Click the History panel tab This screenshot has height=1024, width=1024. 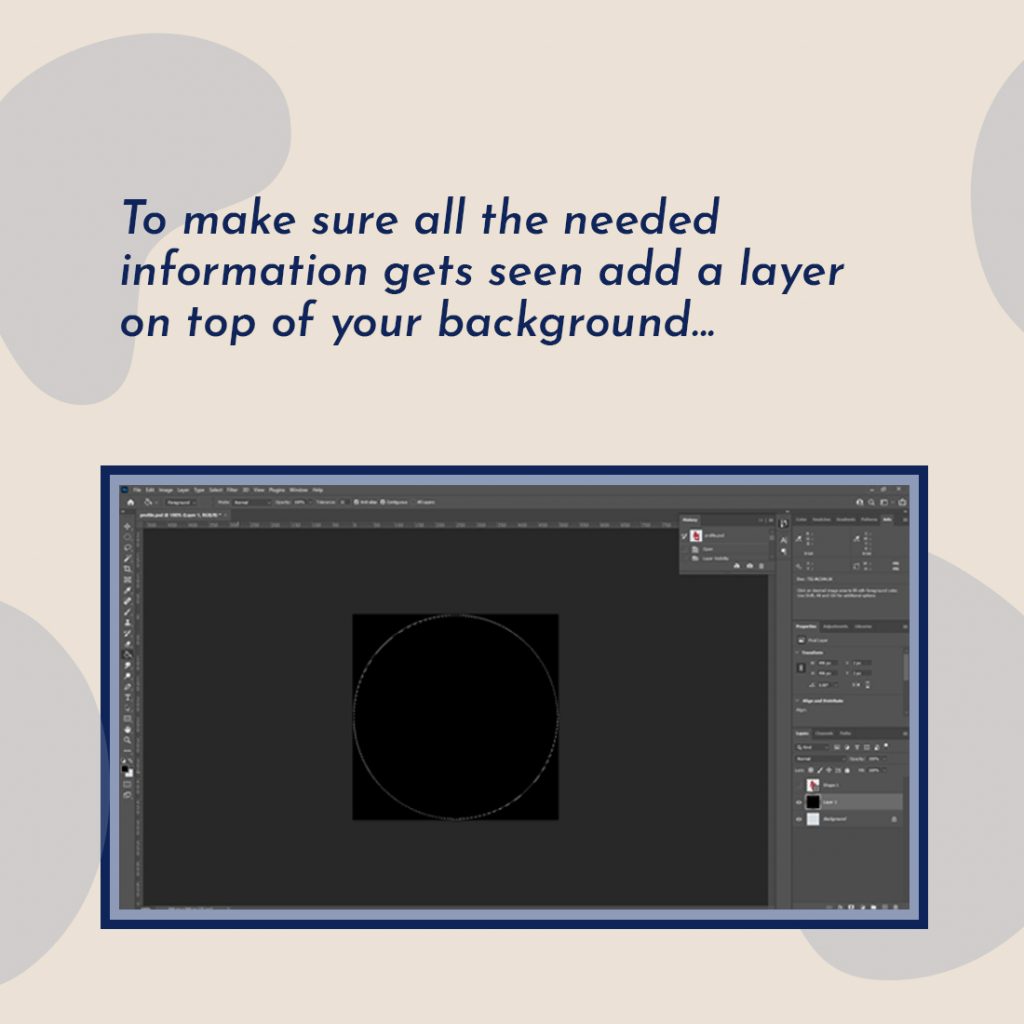pos(690,520)
